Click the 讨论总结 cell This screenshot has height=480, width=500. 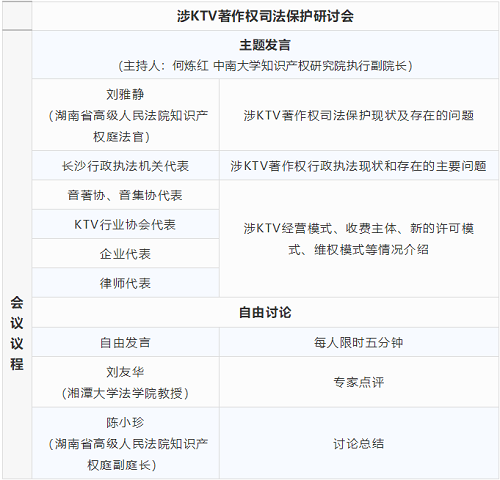tap(359, 443)
